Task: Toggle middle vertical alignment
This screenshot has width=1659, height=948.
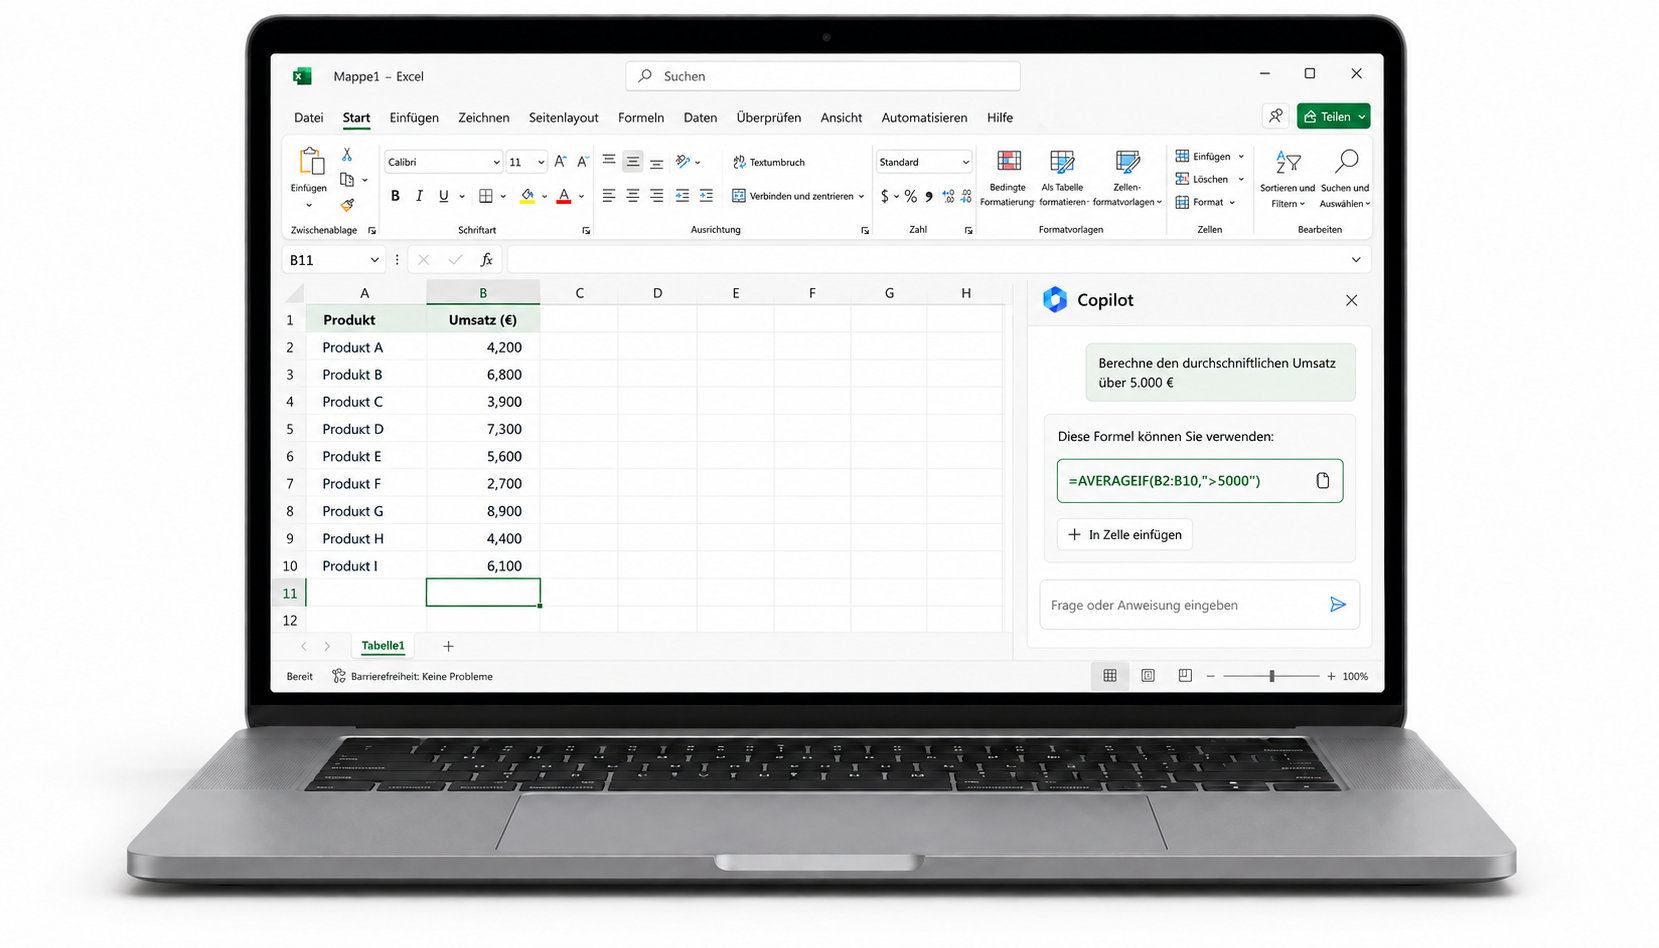Action: pyautogui.click(x=633, y=161)
